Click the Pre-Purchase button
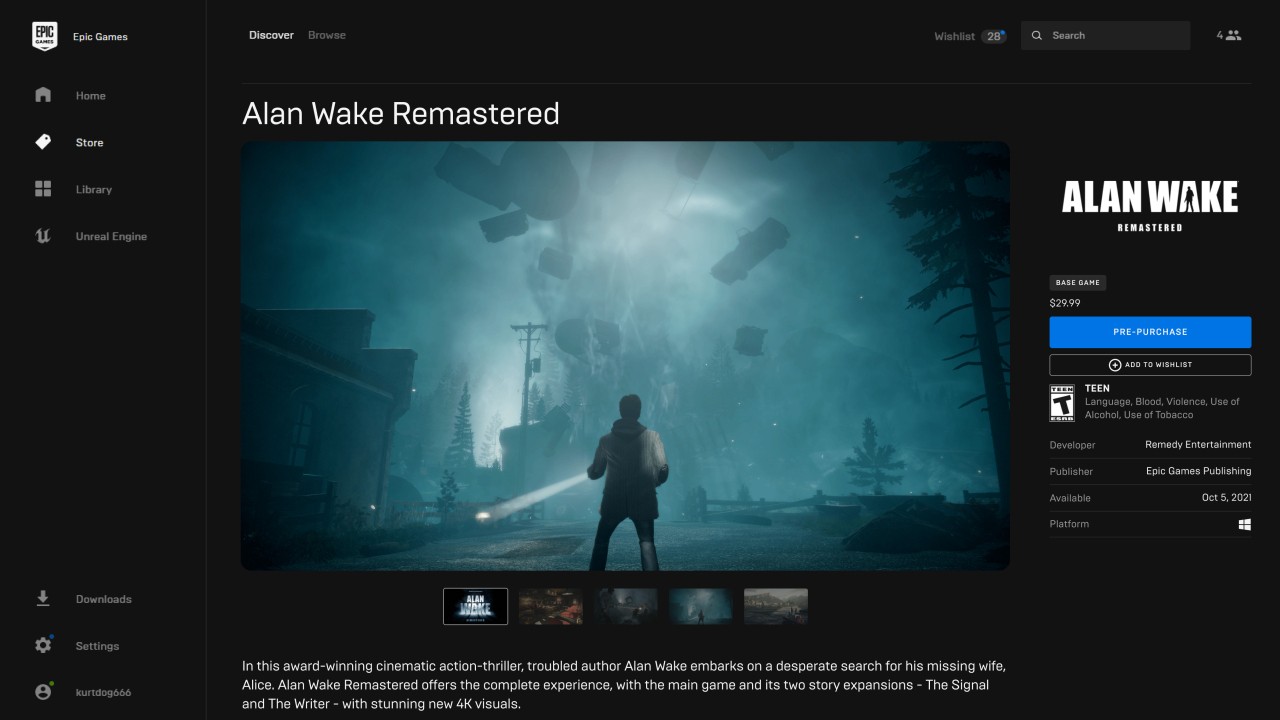The image size is (1280, 720). coord(1150,332)
